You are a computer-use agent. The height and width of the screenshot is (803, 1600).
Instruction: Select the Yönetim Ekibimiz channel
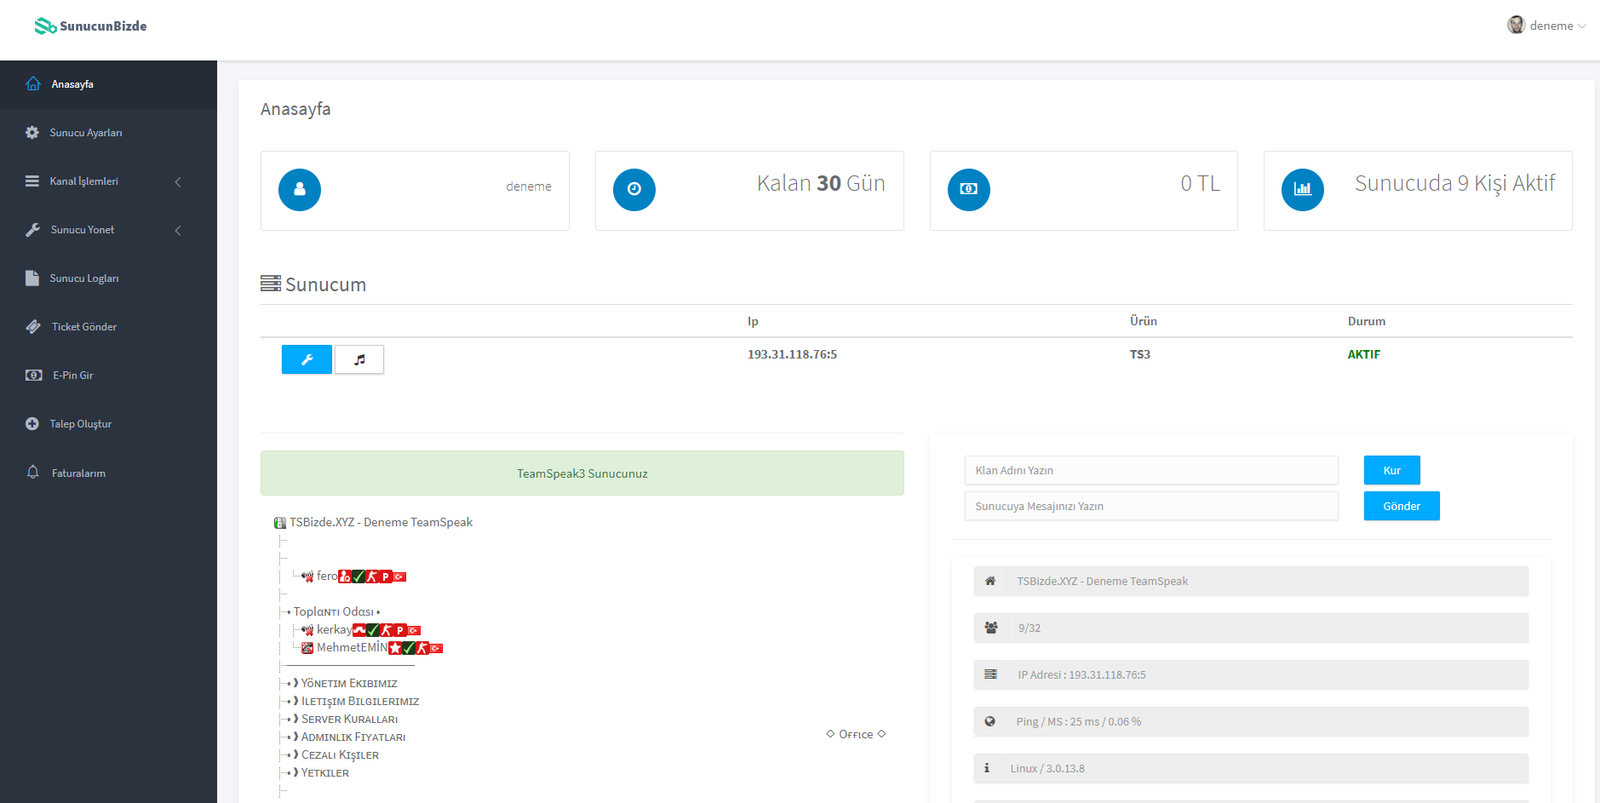[x=349, y=684]
